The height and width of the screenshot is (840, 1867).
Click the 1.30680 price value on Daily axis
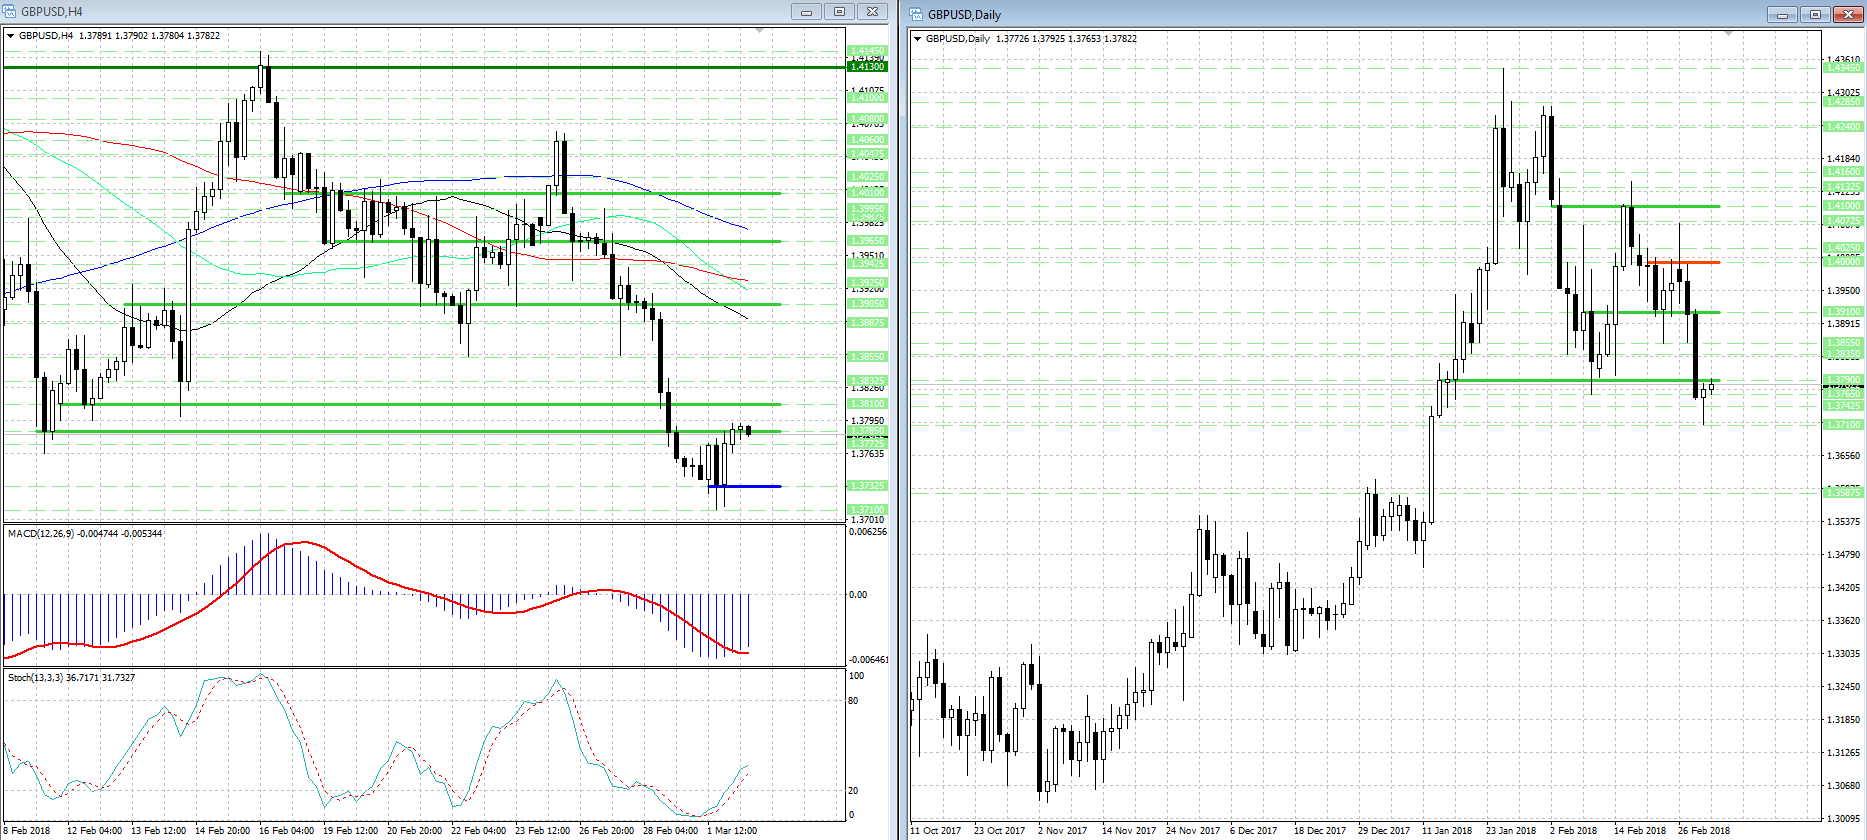coord(1844,786)
